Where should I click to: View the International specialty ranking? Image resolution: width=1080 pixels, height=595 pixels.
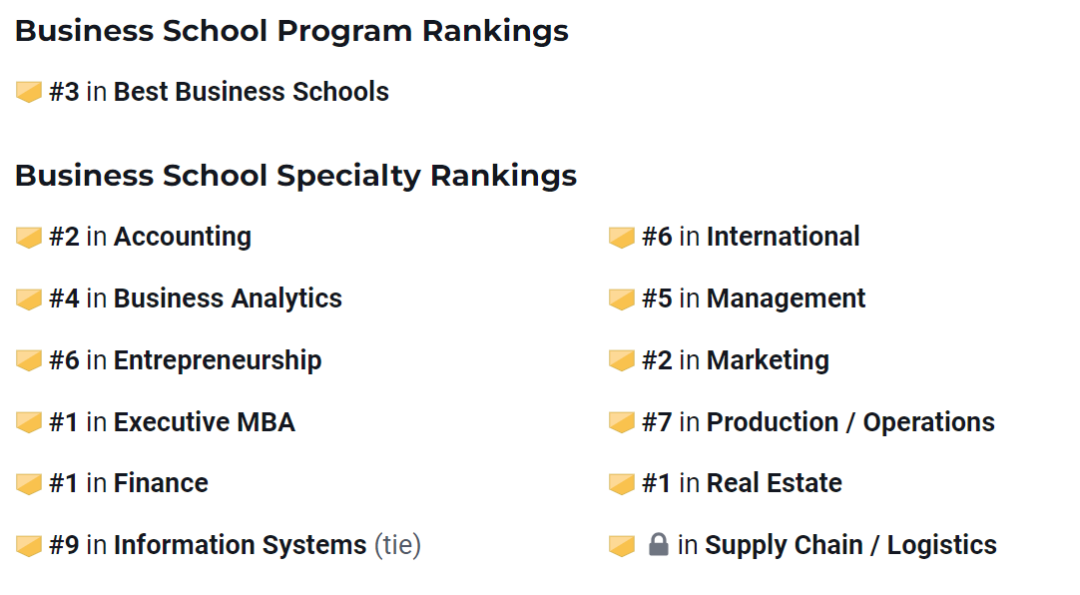(x=783, y=236)
